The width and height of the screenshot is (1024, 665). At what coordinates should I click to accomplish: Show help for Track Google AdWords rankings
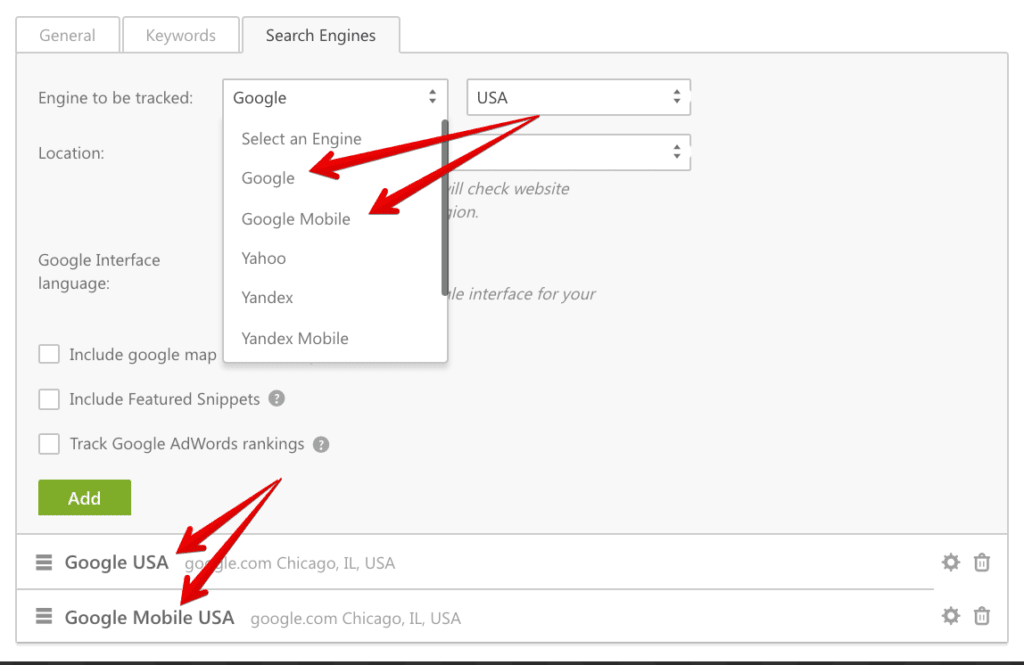click(x=321, y=444)
